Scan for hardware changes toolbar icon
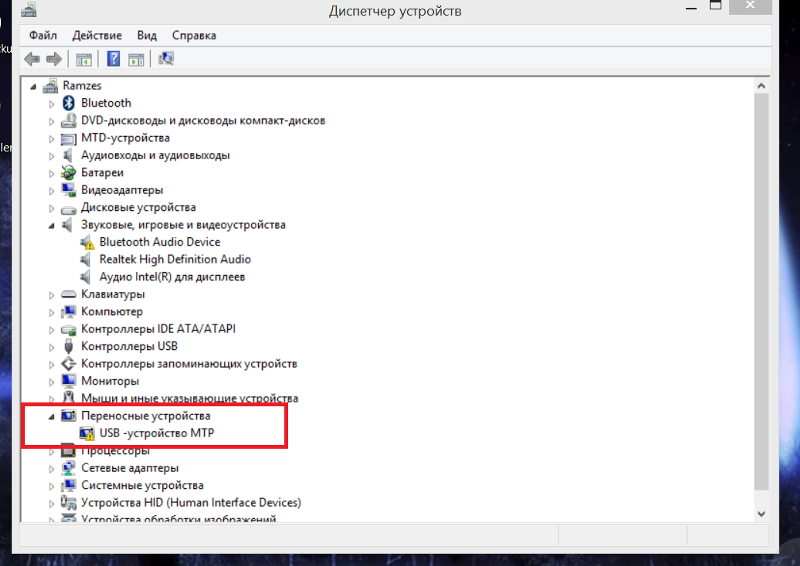Viewport: 800px width, 566px height. tap(166, 59)
